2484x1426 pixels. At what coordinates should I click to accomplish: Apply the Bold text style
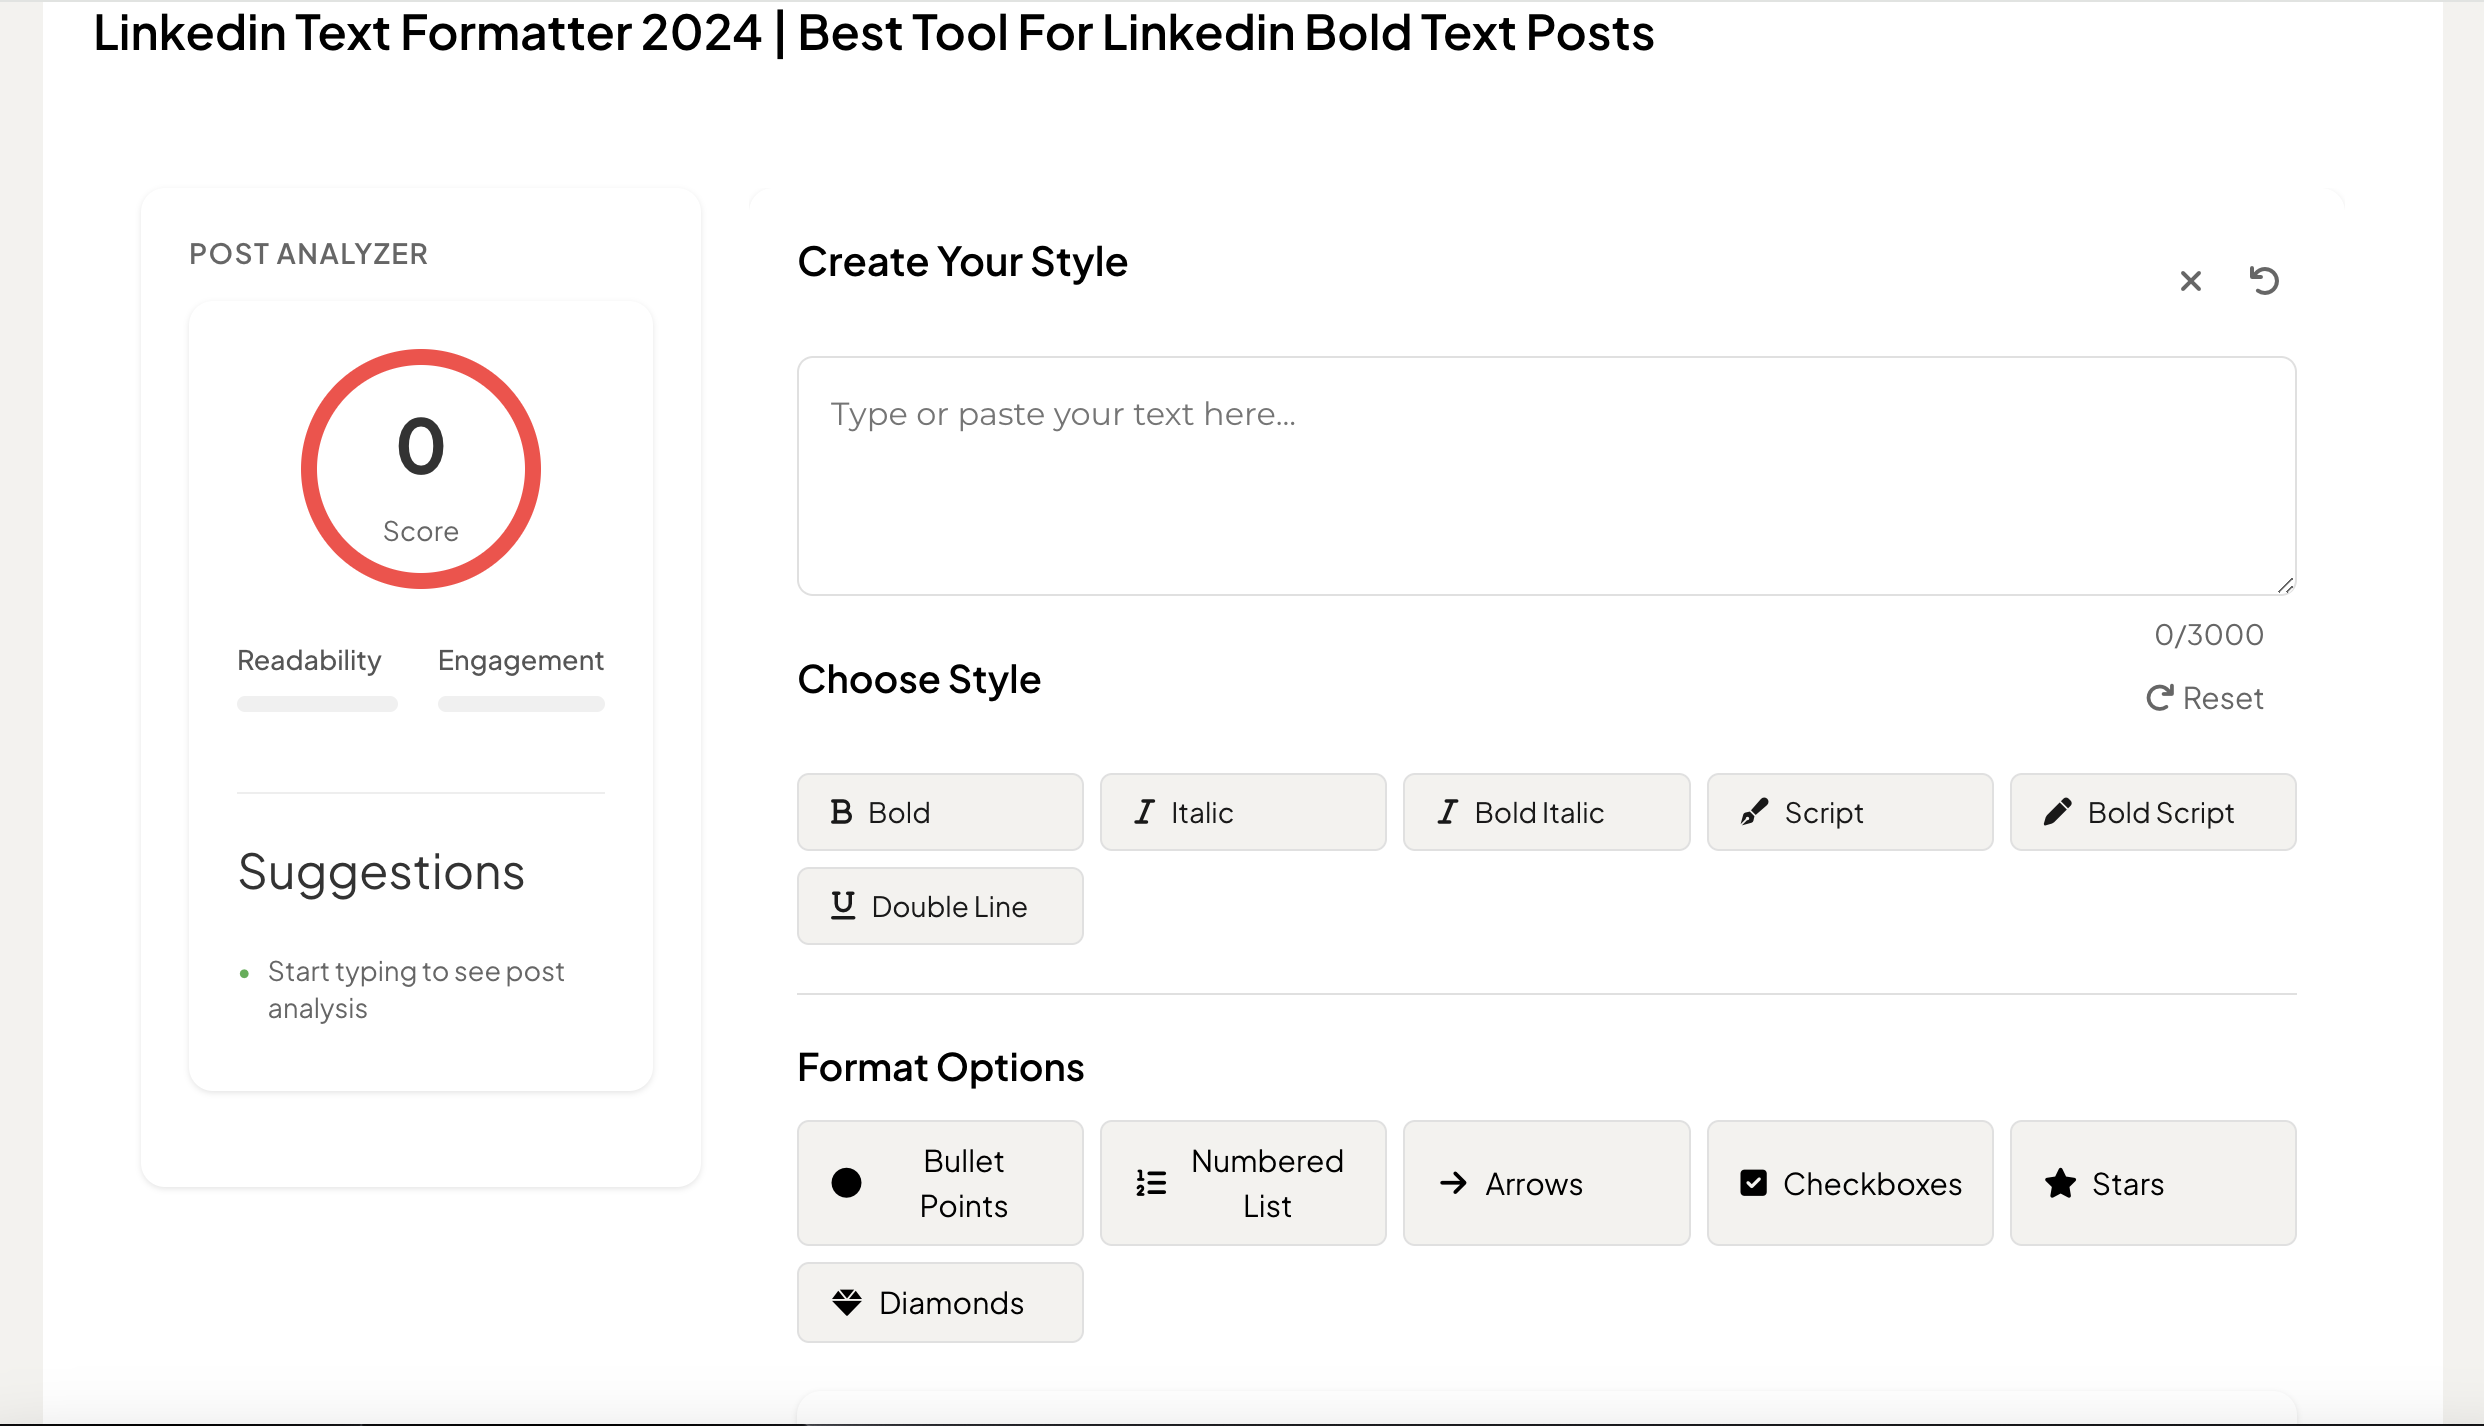pyautogui.click(x=940, y=812)
